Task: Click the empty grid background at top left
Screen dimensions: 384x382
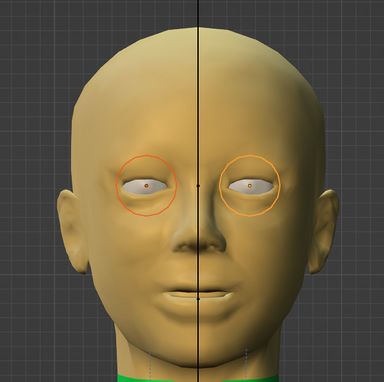Action: [33, 33]
